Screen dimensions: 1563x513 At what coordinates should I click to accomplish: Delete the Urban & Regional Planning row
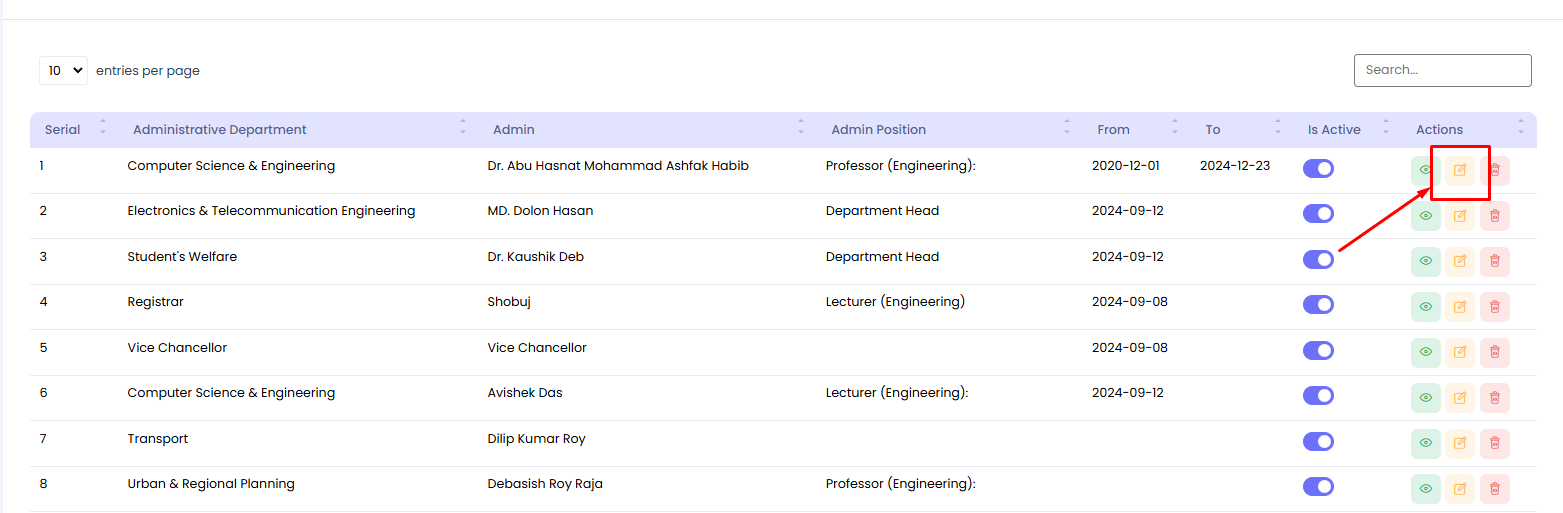(x=1494, y=488)
